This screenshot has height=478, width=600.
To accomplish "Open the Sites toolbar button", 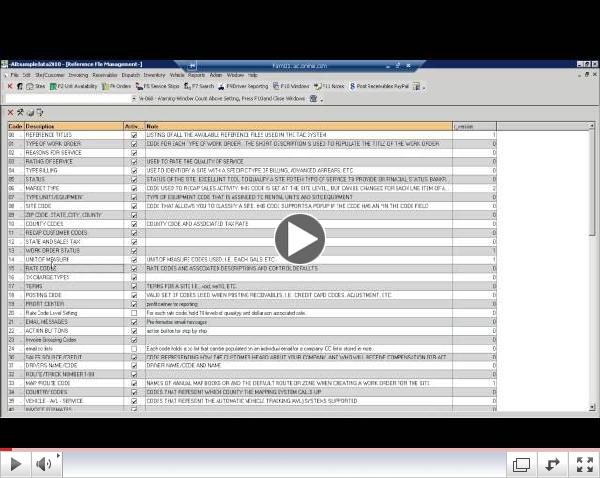I will tap(36, 86).
